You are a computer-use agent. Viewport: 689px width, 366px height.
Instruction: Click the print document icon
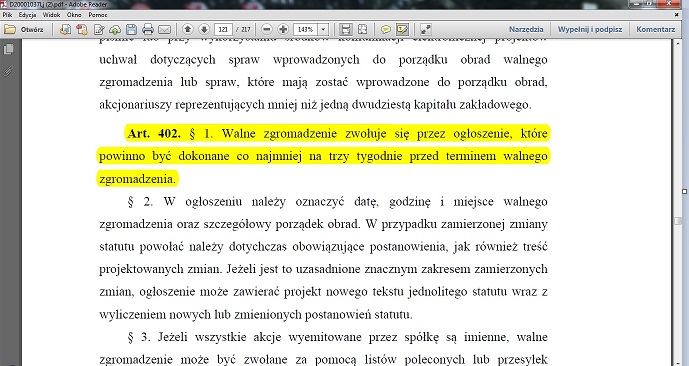tap(148, 29)
